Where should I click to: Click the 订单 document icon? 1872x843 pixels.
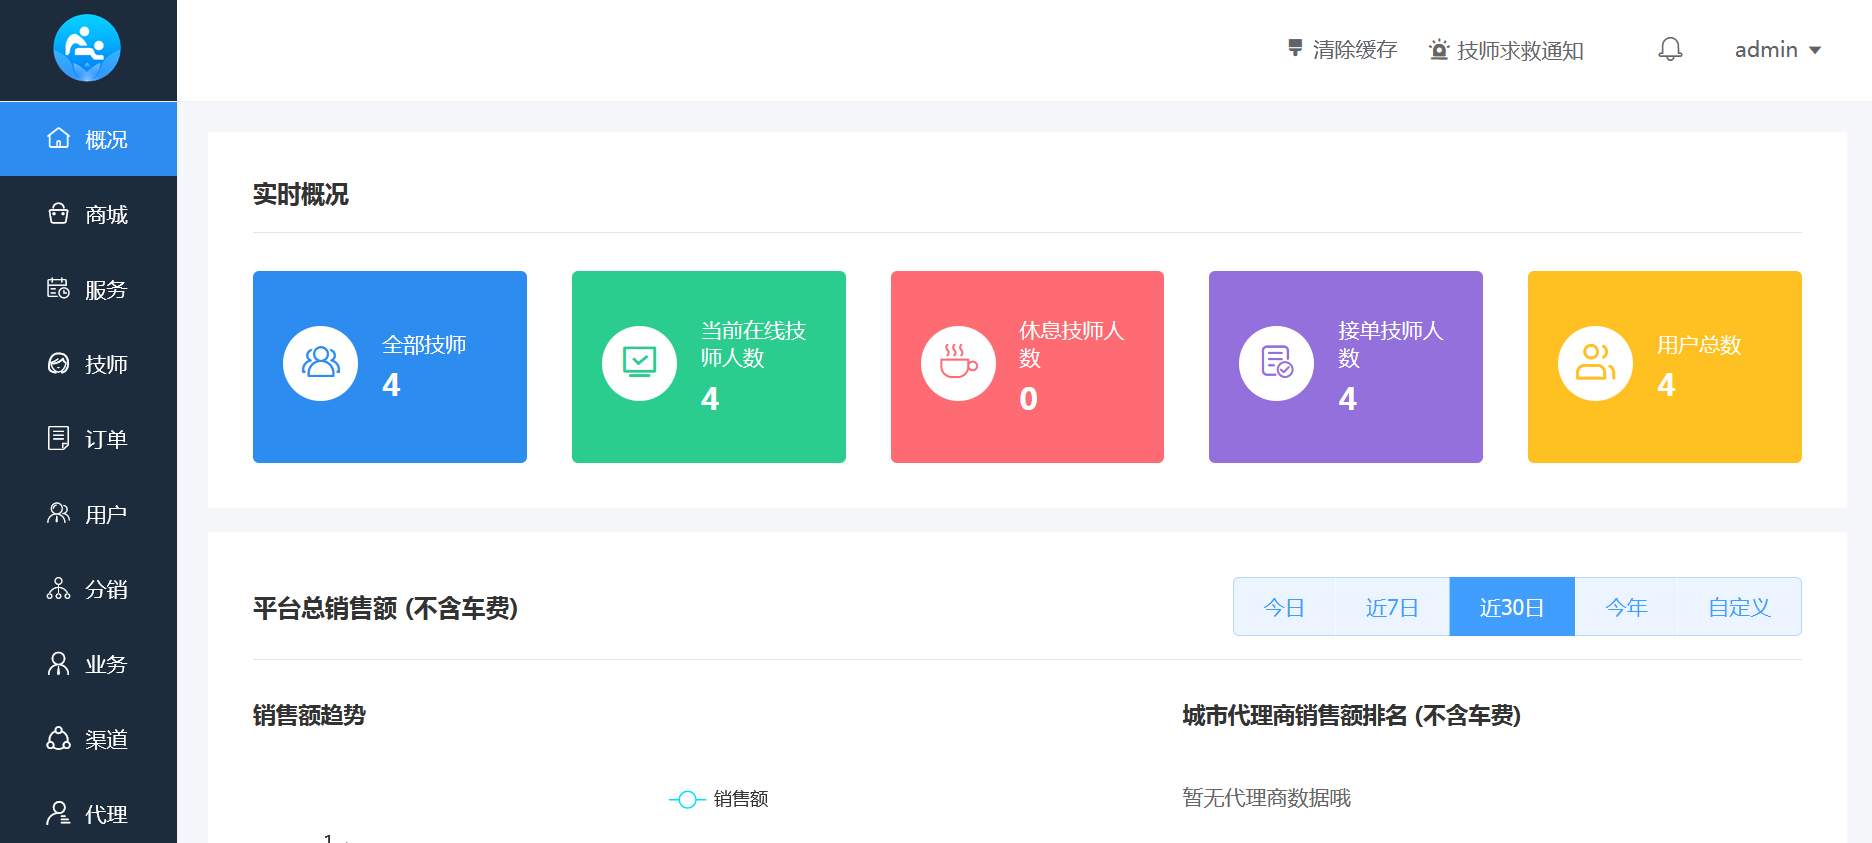(59, 439)
